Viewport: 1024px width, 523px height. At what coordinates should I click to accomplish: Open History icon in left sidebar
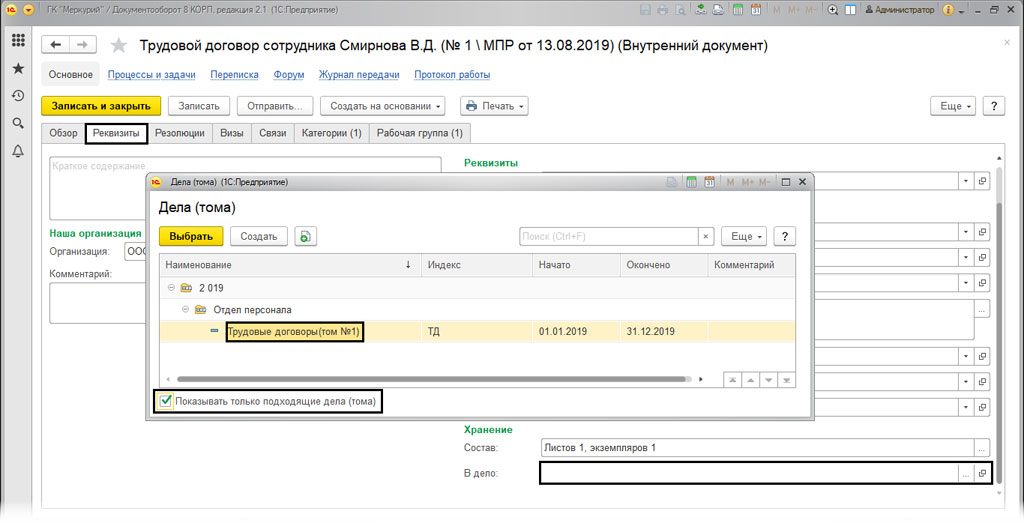(18, 96)
